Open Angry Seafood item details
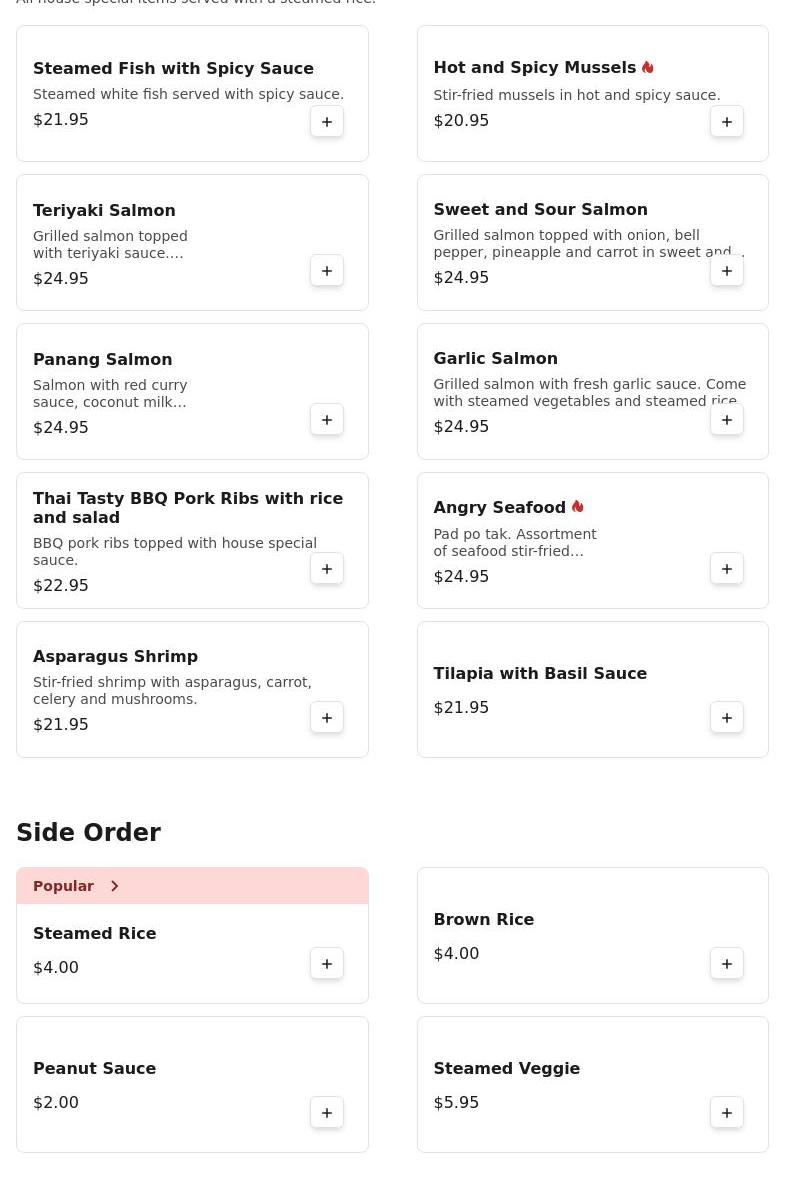This screenshot has height=1204, width=785. tap(499, 507)
